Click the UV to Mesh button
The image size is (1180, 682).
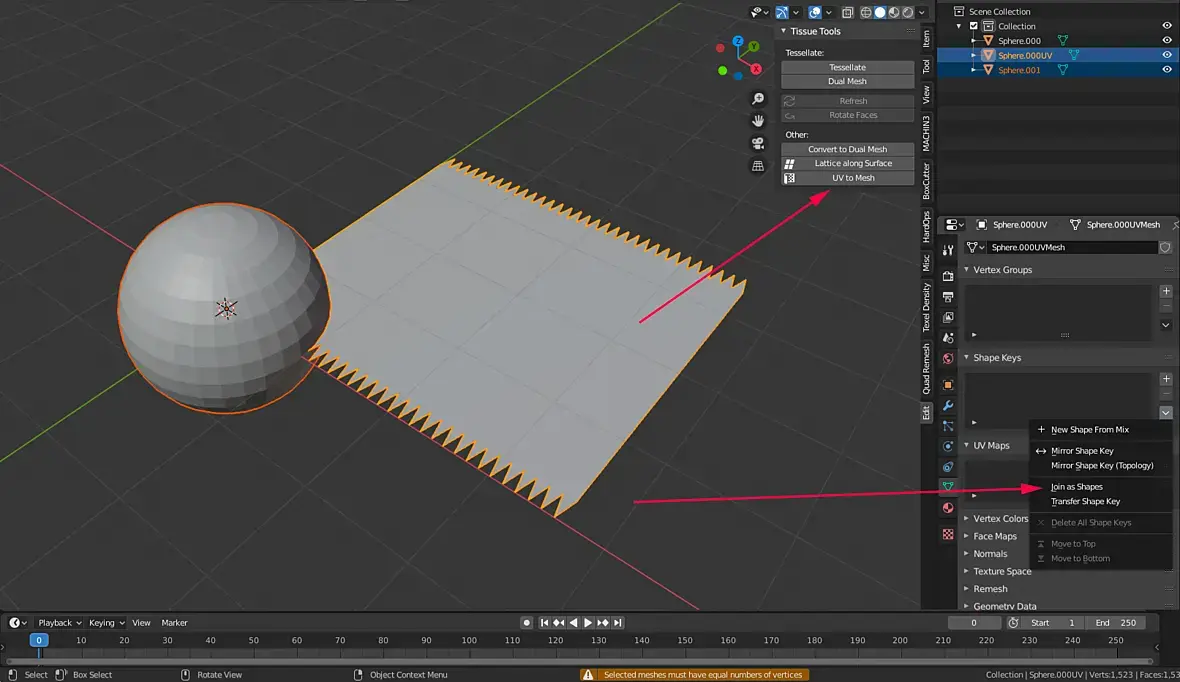853,178
